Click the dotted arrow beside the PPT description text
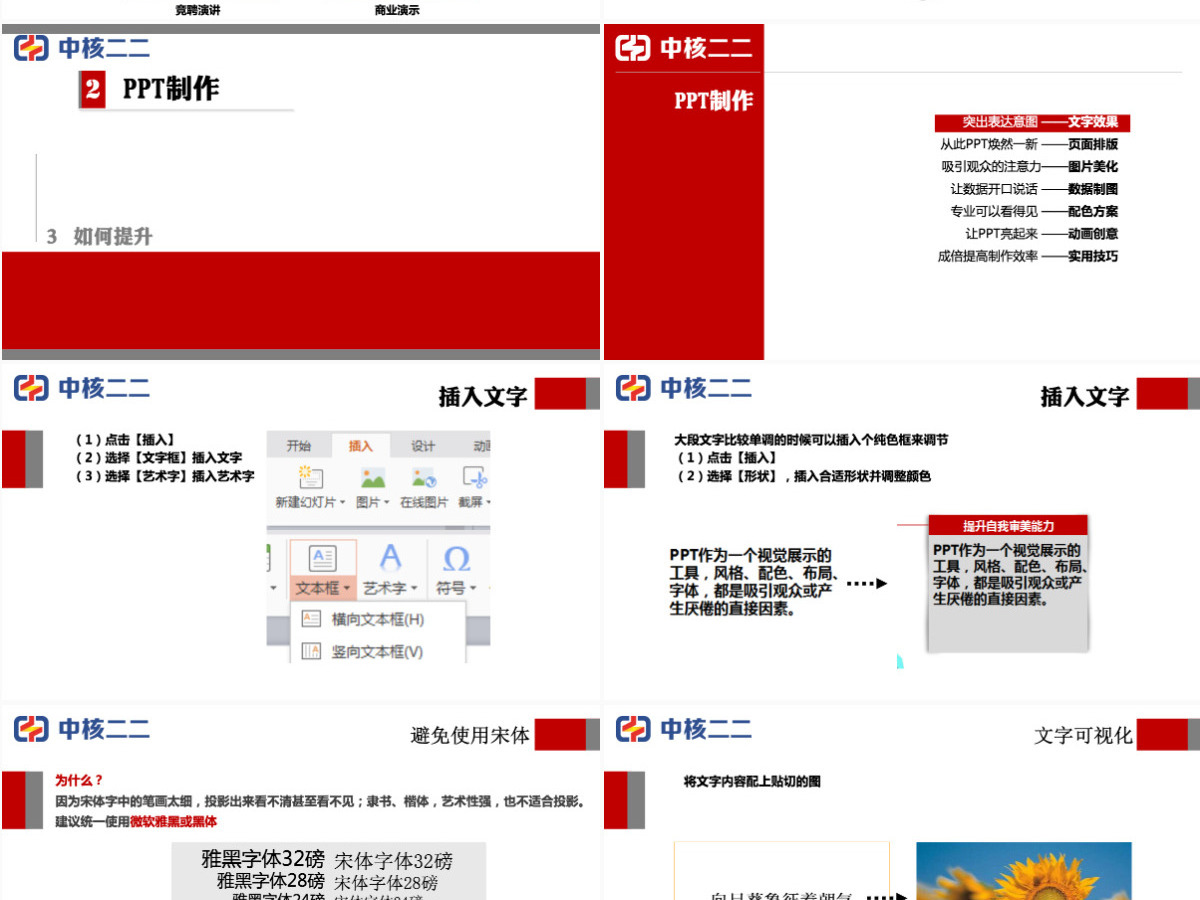This screenshot has height=900, width=1200. coord(867,583)
